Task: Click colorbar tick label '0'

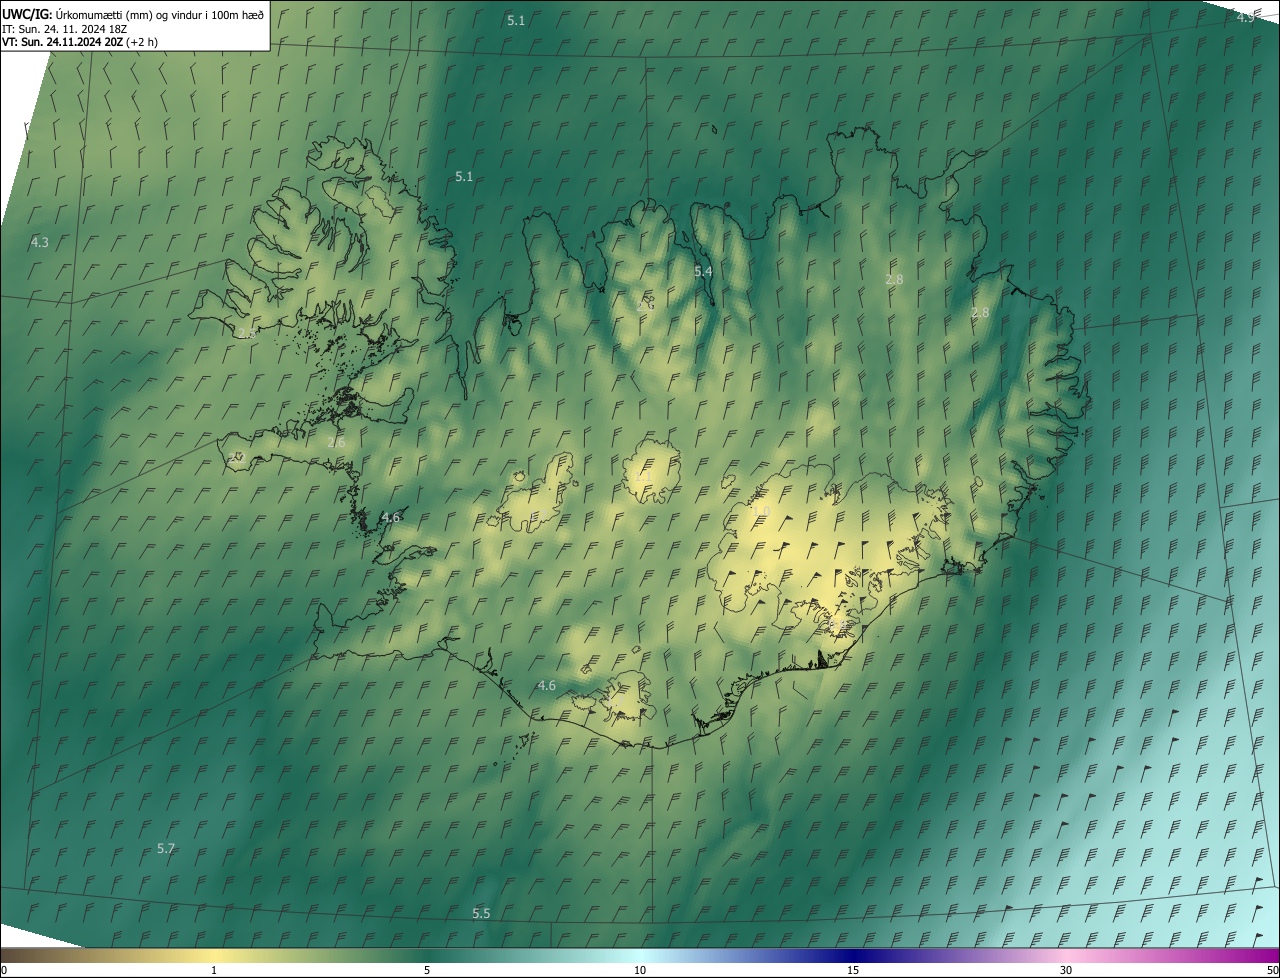Action: (x=4, y=970)
